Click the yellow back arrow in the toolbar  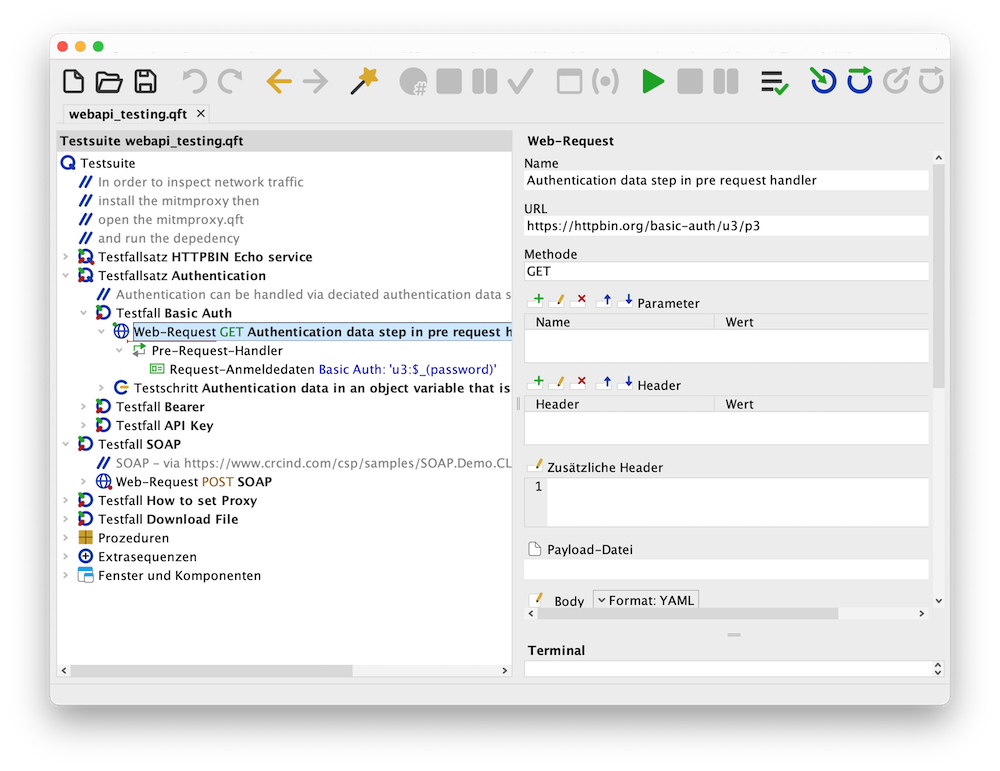pyautogui.click(x=279, y=82)
